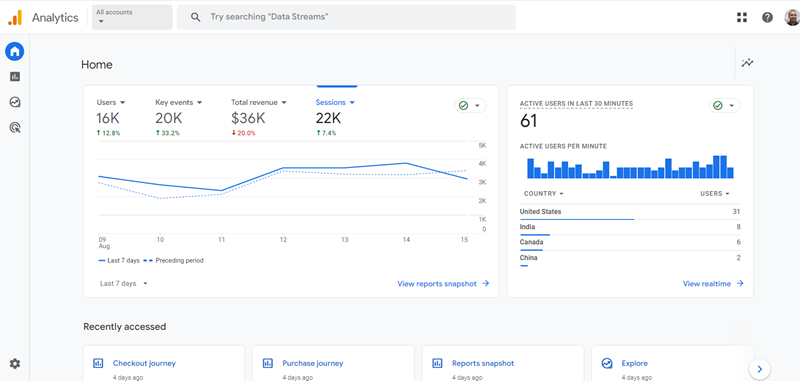Click the Preceding period legend entry

click(x=173, y=261)
